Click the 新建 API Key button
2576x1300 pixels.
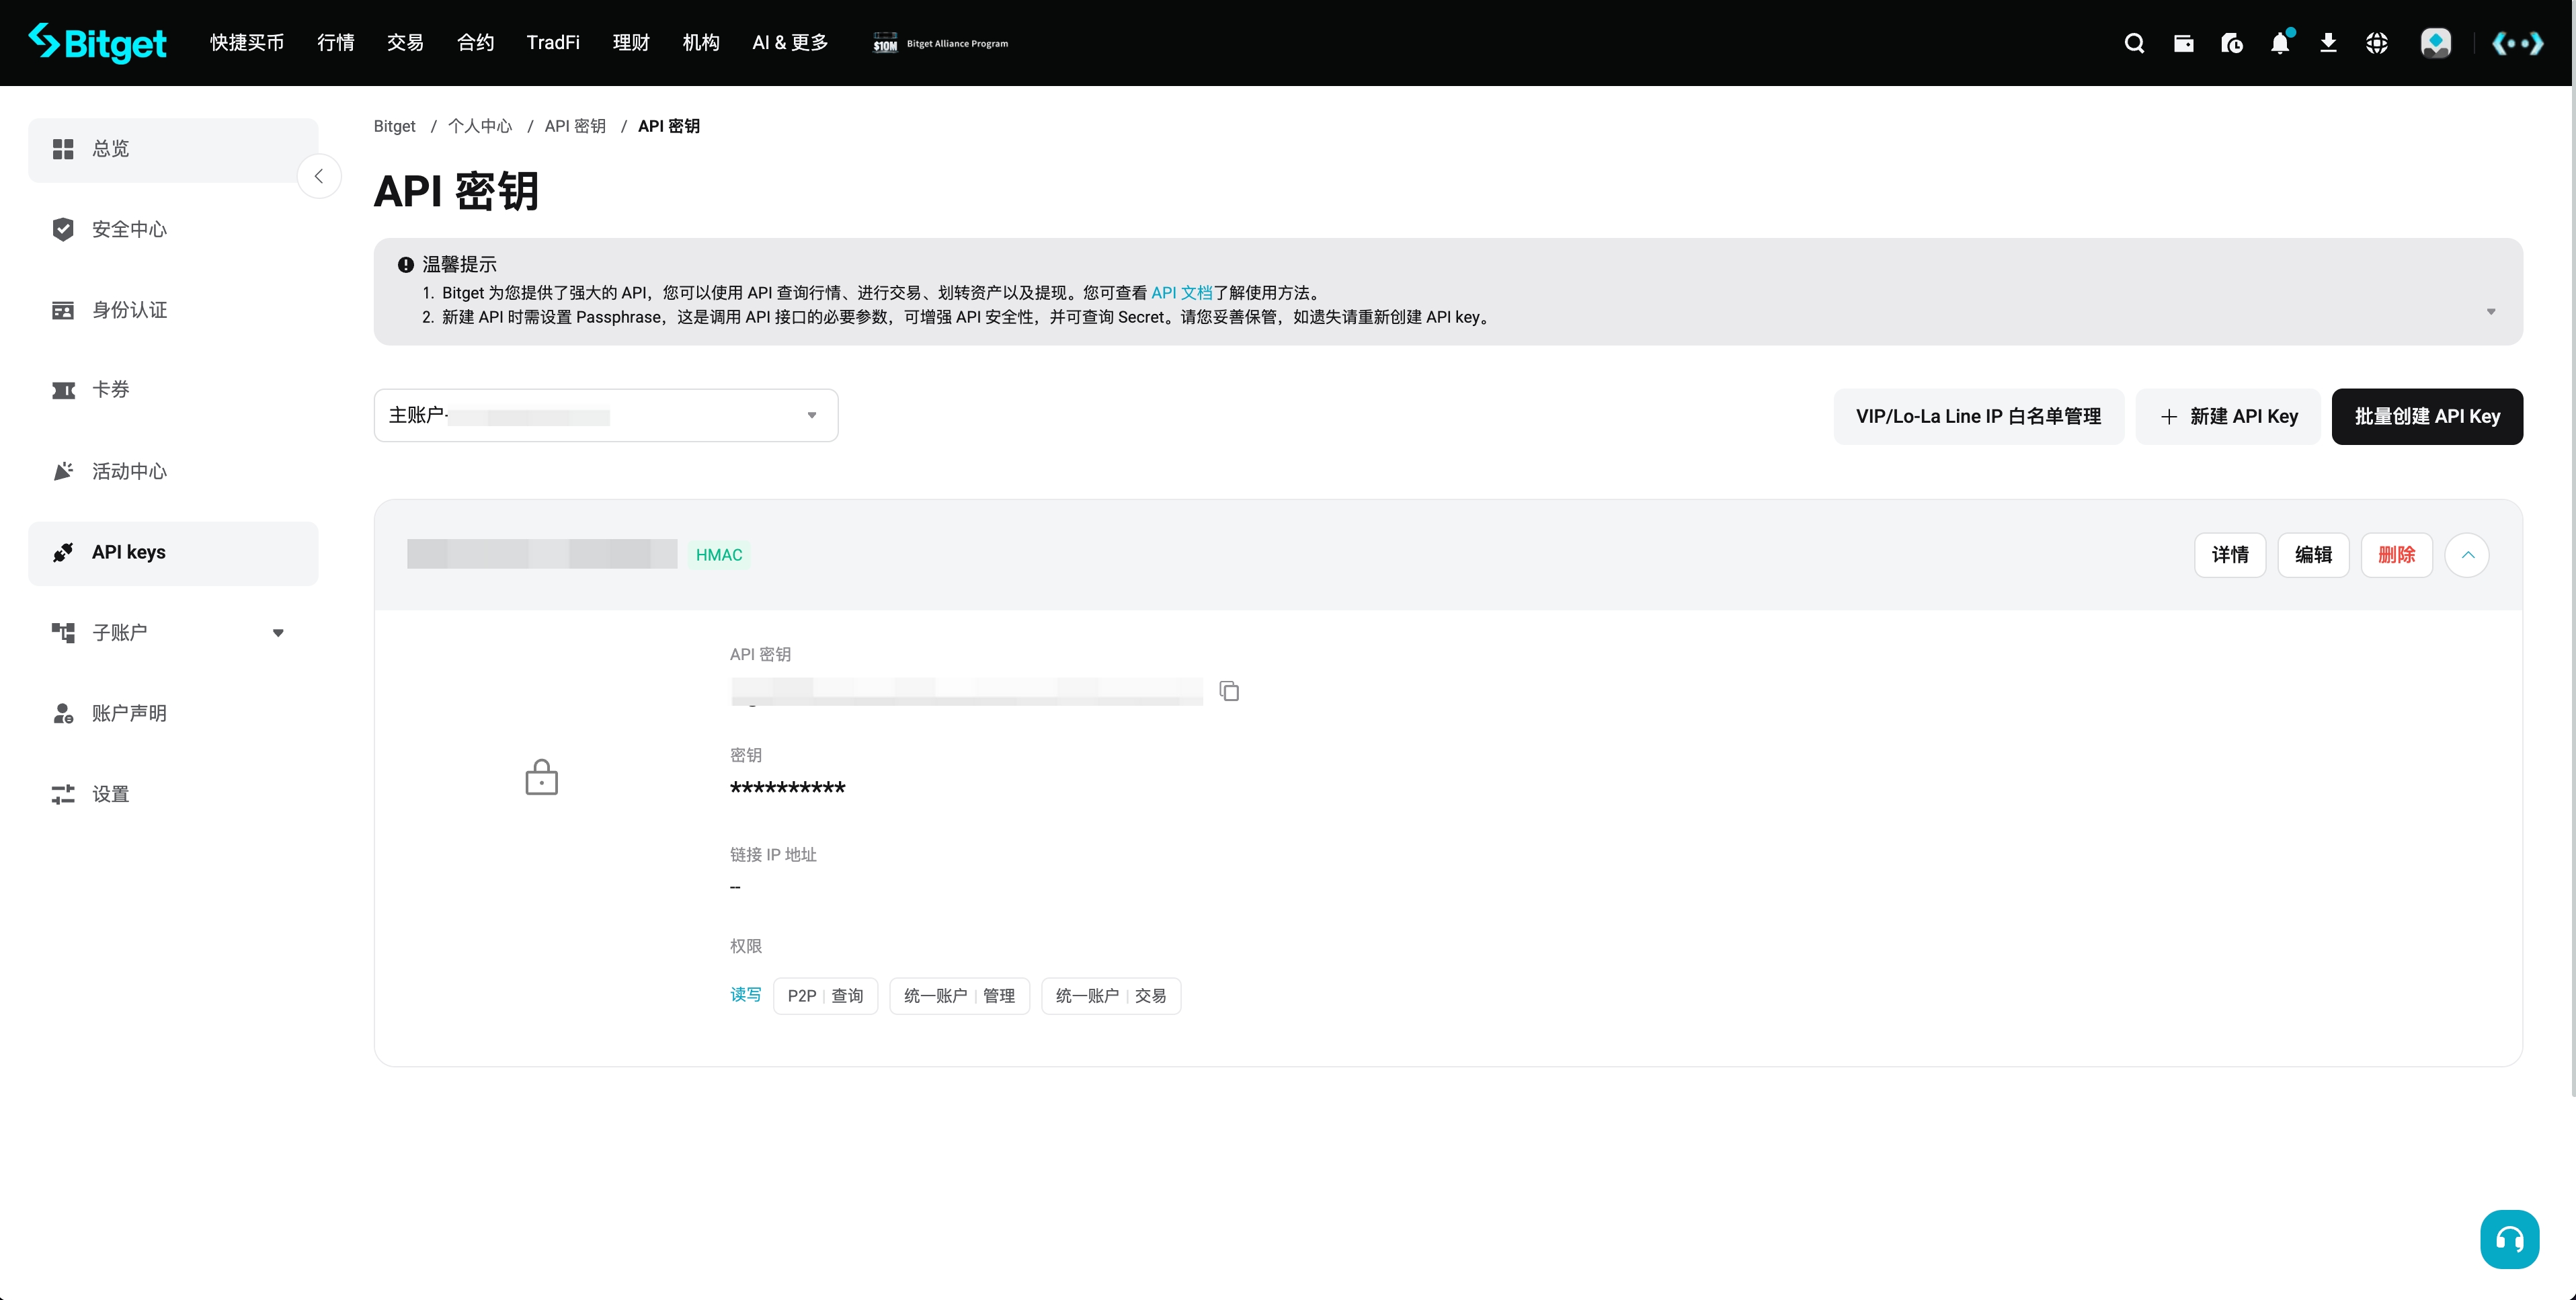pos(2228,416)
